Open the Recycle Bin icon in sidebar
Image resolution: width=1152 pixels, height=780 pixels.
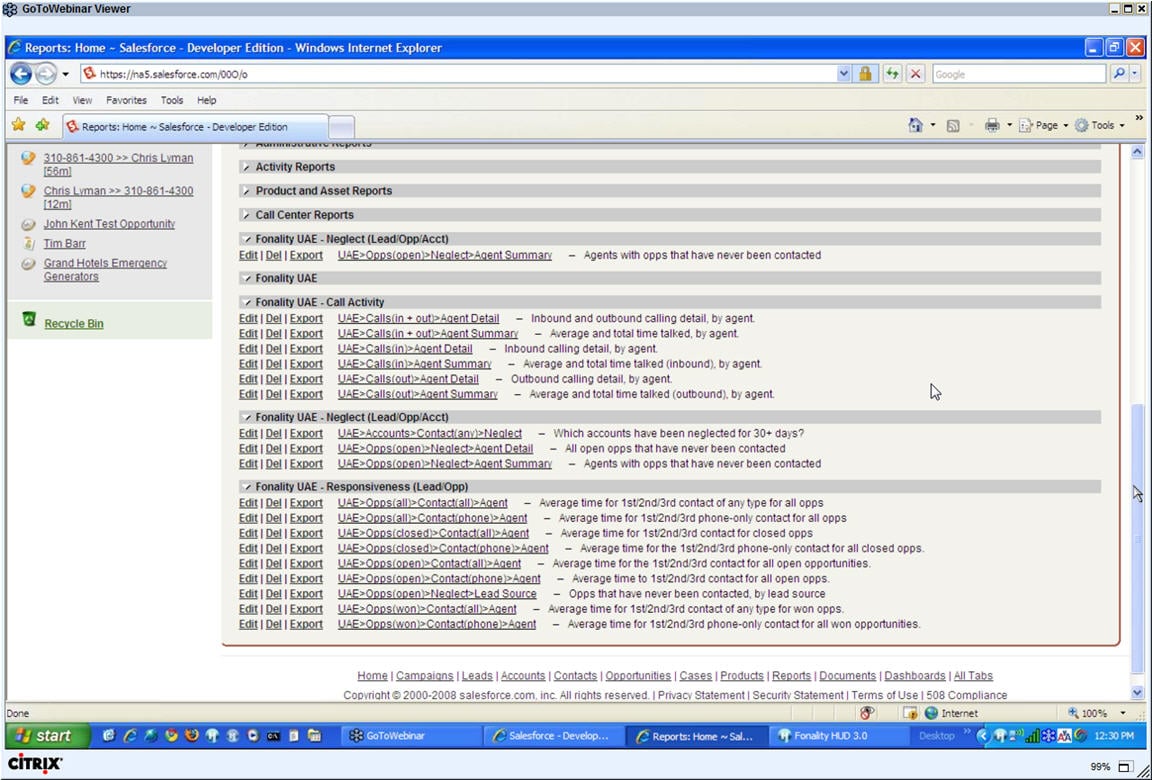pyautogui.click(x=29, y=320)
